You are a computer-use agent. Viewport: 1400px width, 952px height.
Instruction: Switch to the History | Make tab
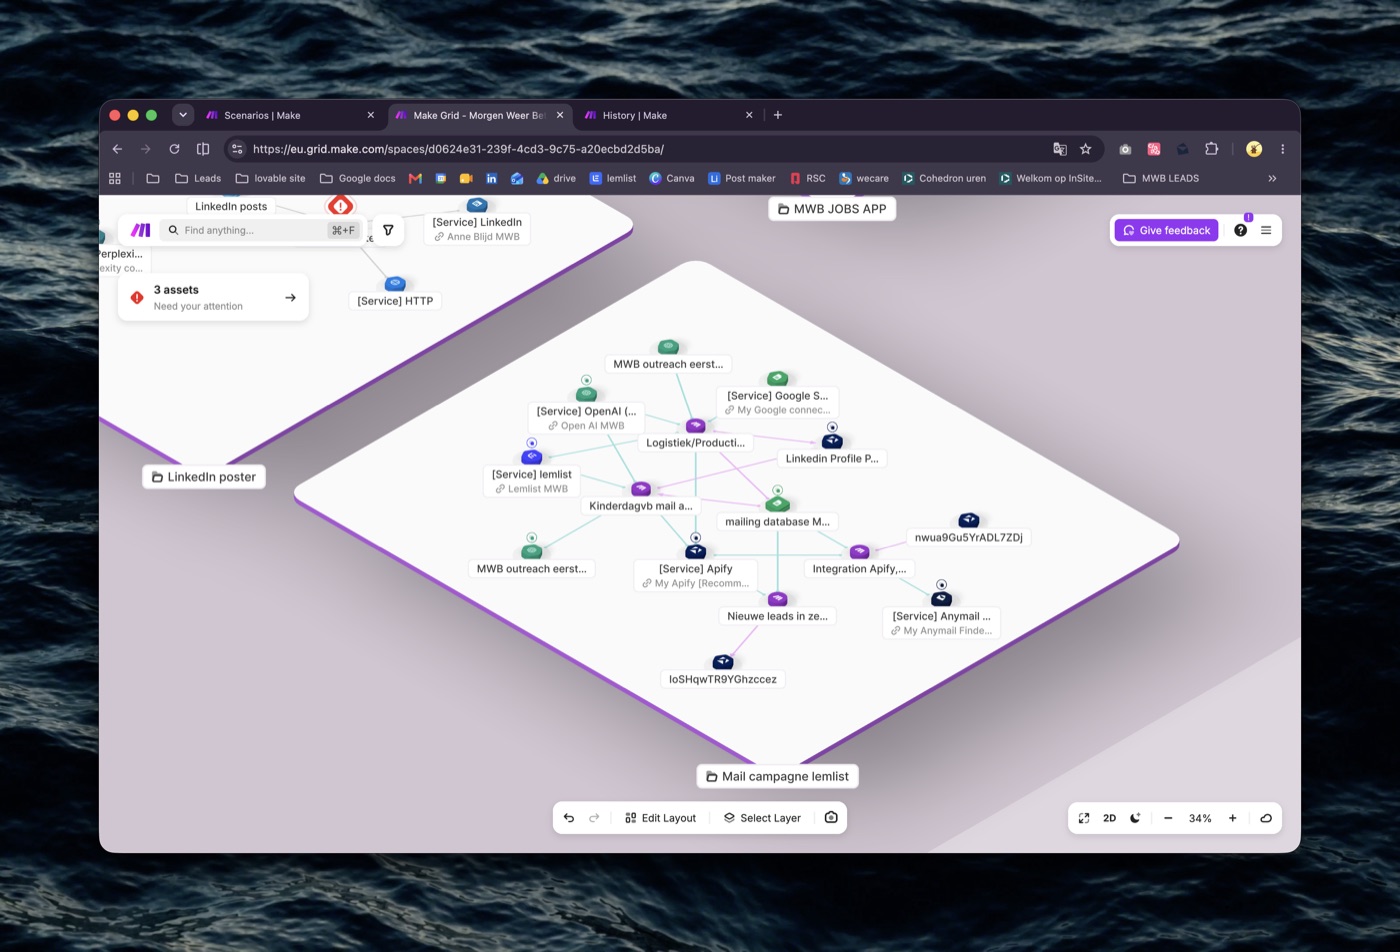click(x=667, y=115)
